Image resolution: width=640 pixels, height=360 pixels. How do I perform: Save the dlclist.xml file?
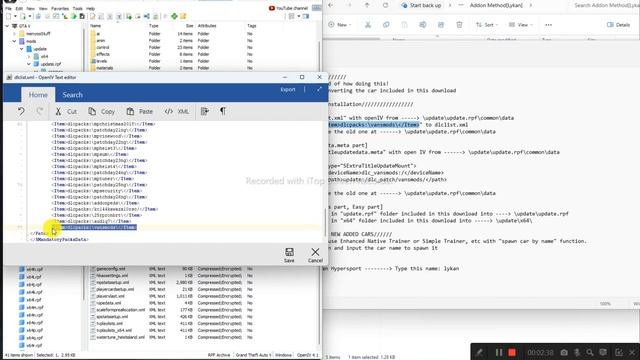[x=289, y=255]
